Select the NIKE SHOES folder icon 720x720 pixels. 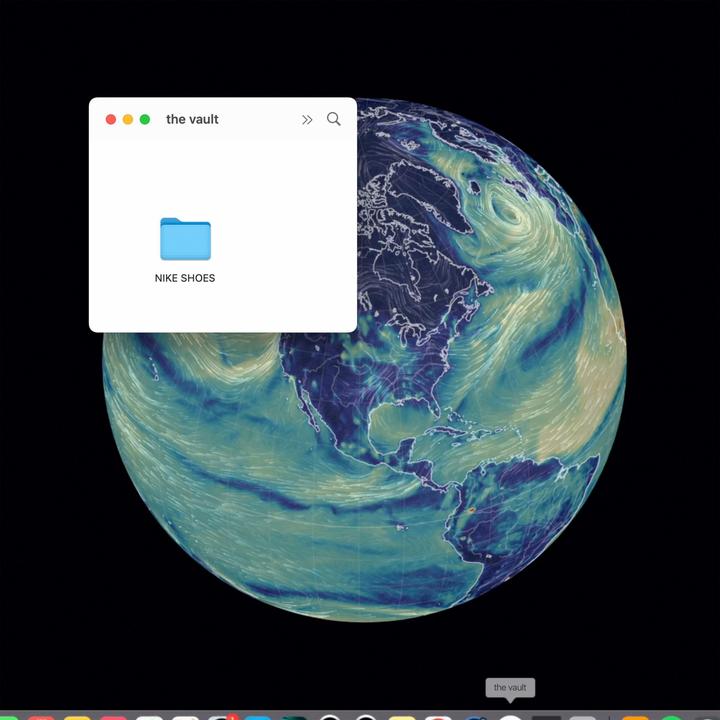pyautogui.click(x=185, y=239)
